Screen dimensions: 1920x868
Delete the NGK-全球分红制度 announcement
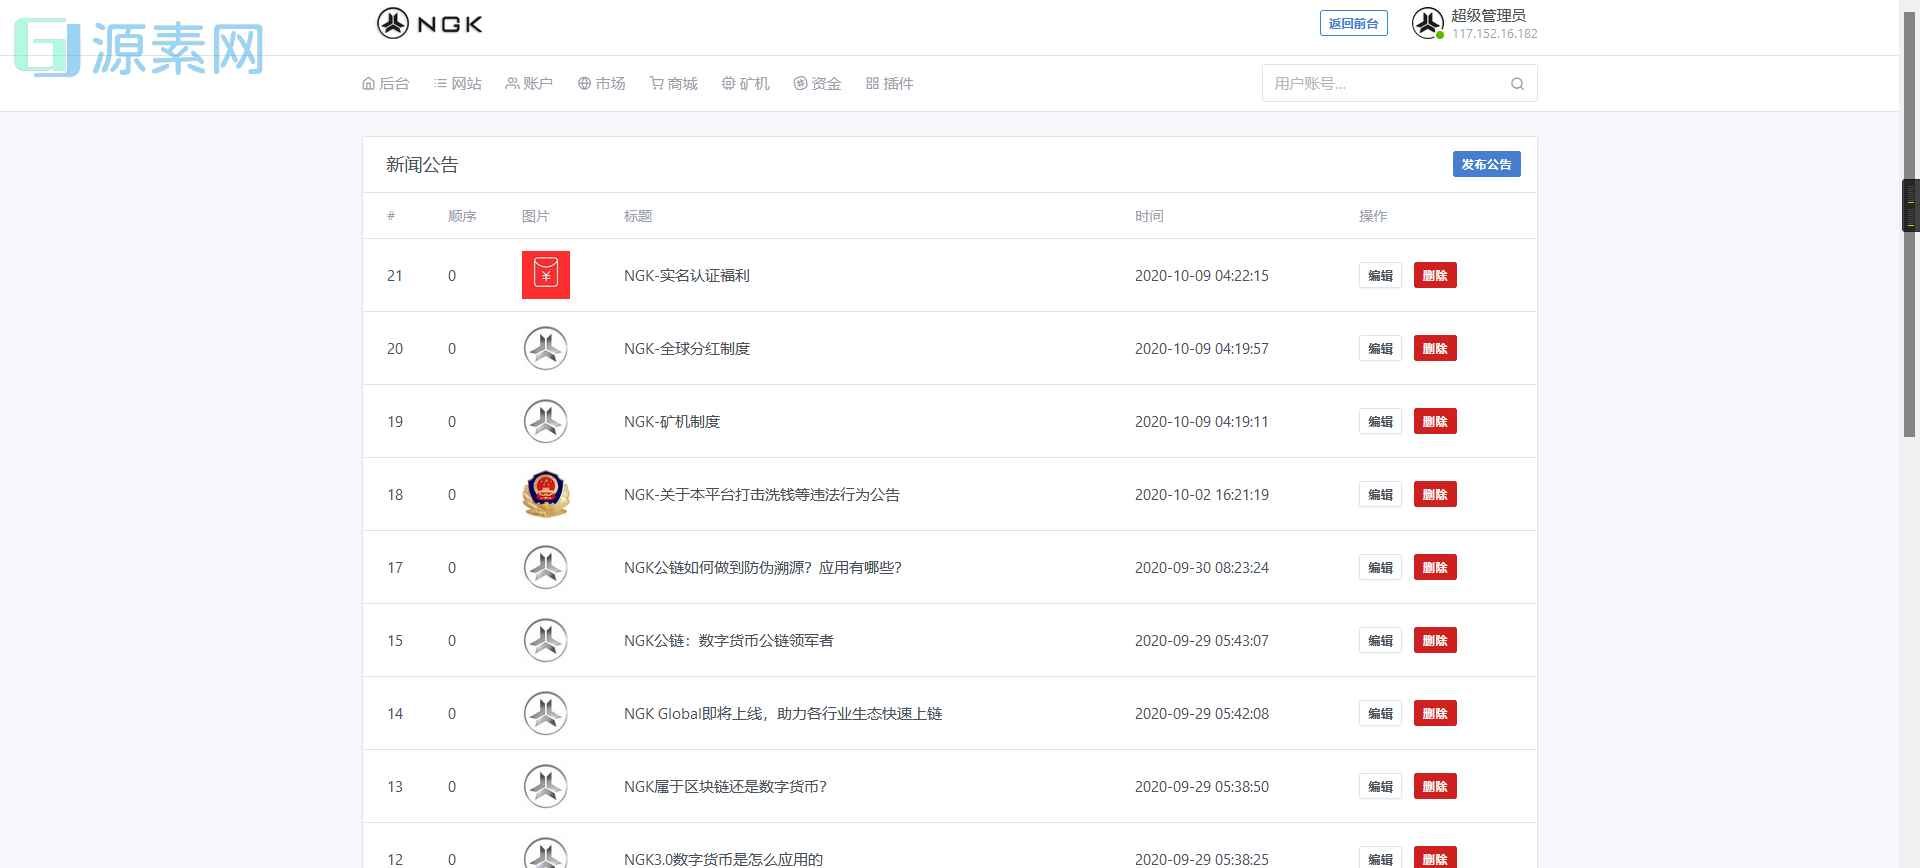(x=1435, y=348)
